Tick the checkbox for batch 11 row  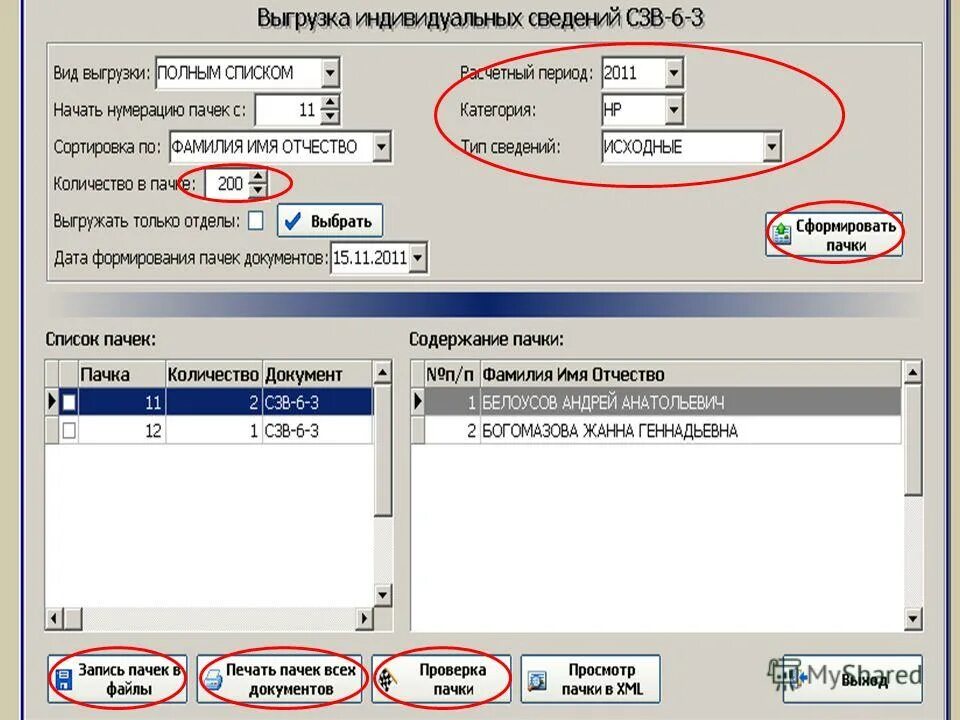pos(69,402)
